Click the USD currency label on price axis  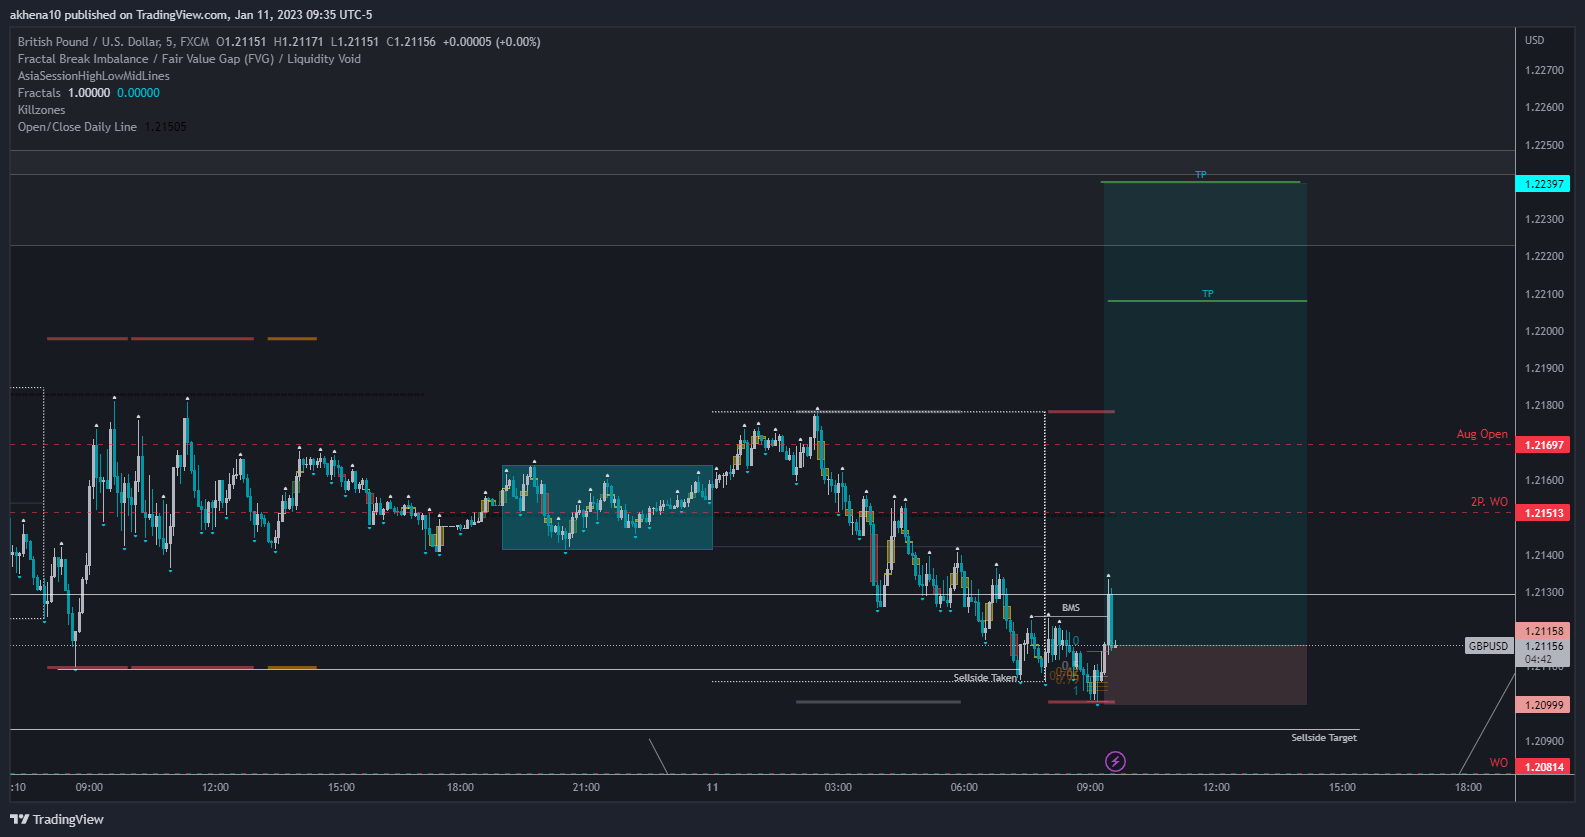tap(1534, 40)
